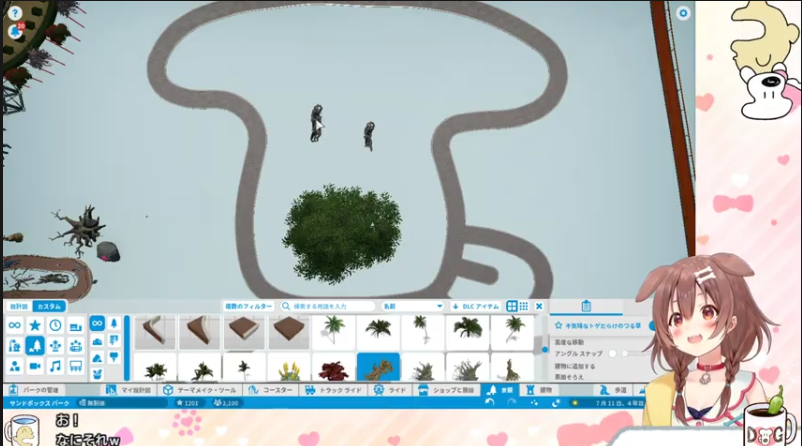This screenshot has width=802, height=446.
Task: Open the 複数のフィルター filter dropdown
Action: (x=248, y=306)
